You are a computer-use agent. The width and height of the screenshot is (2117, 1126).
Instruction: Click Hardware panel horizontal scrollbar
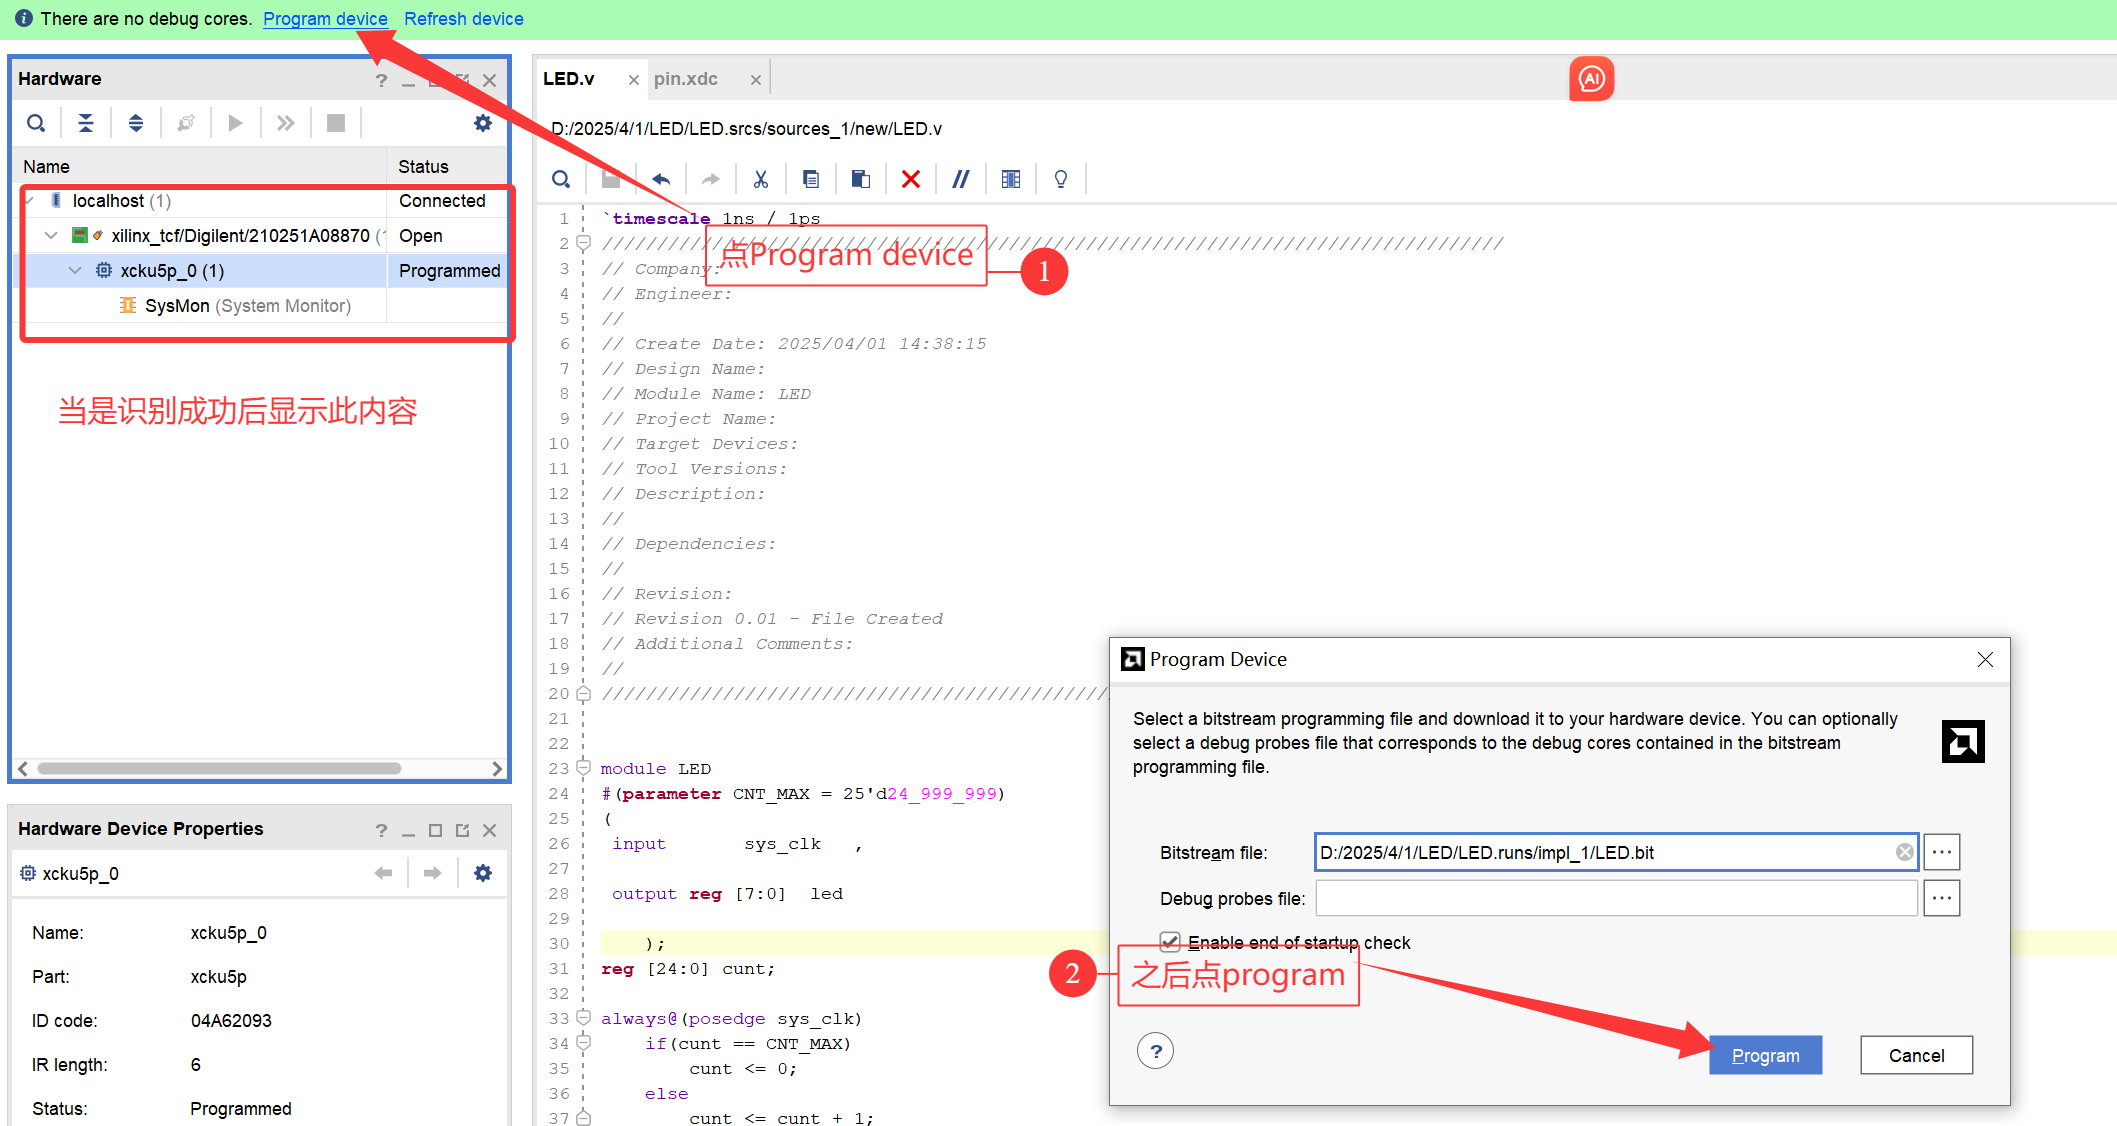point(220,768)
